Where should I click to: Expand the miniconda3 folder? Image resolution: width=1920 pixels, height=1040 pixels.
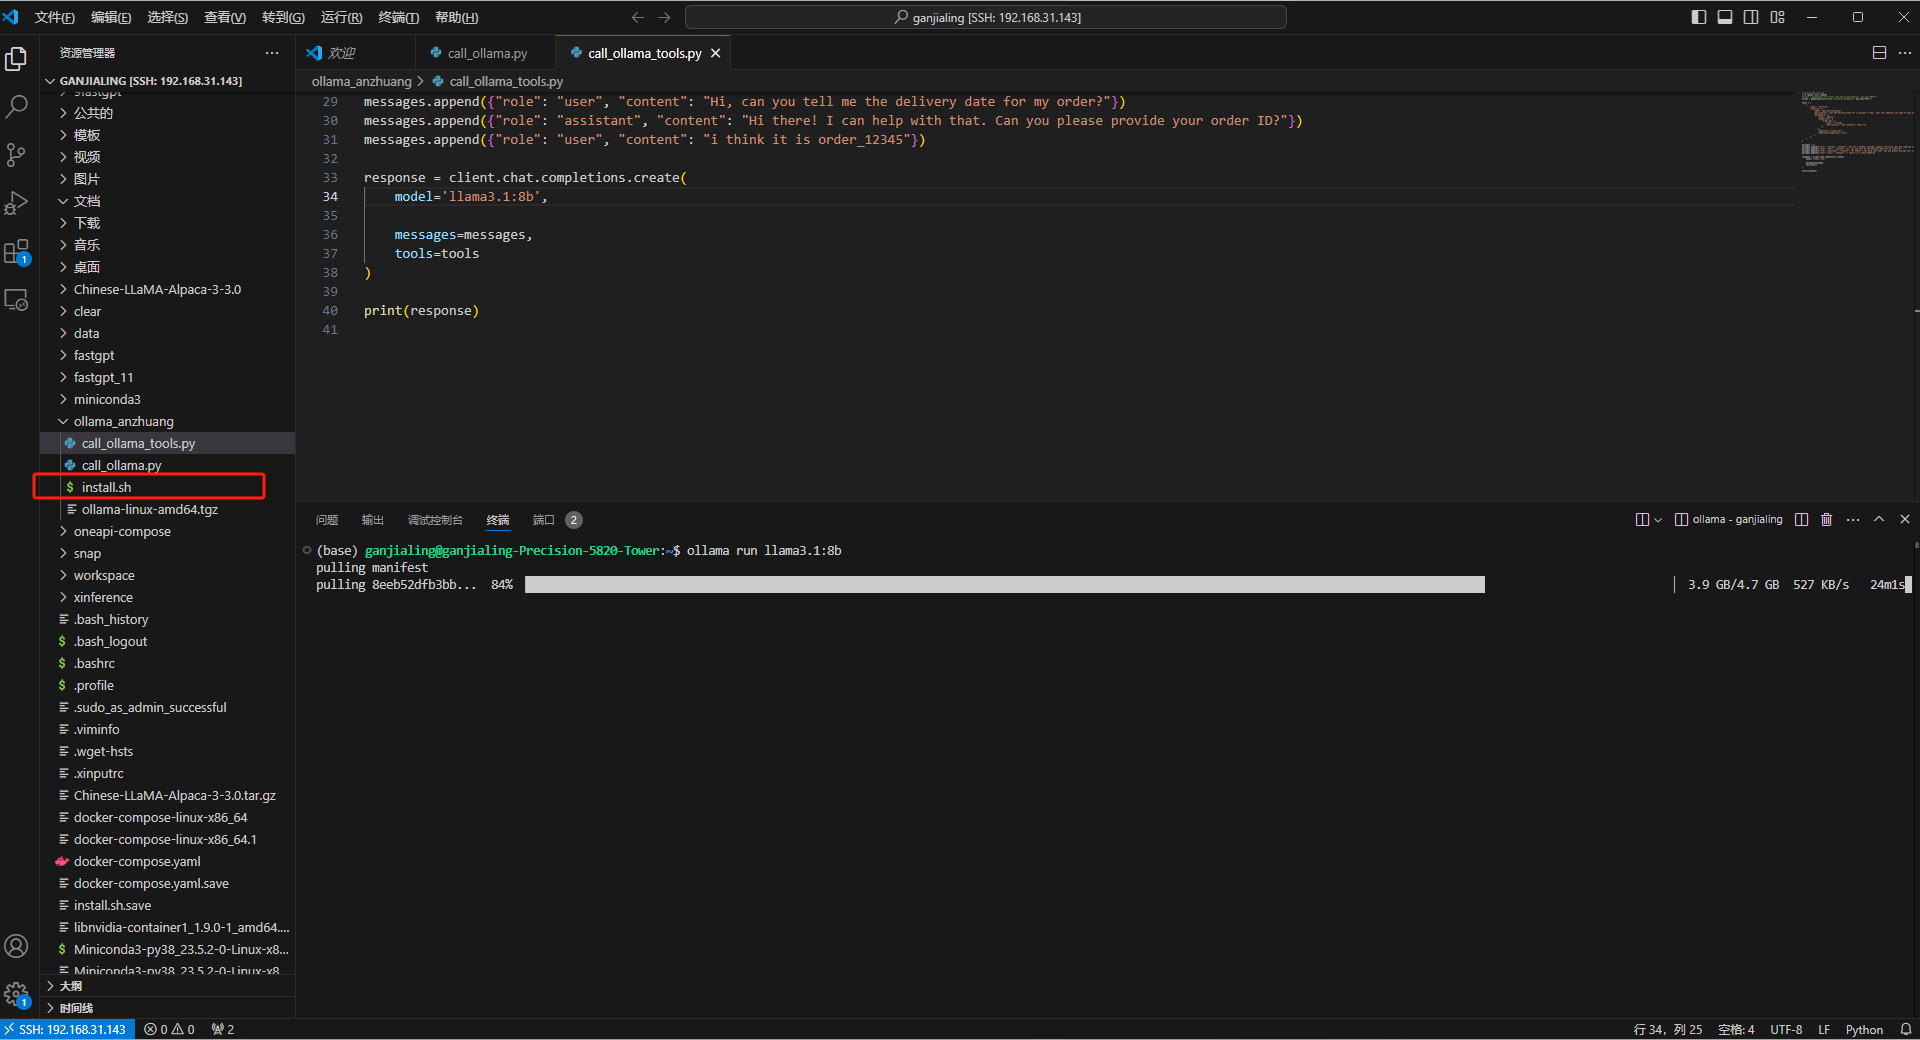click(167, 399)
